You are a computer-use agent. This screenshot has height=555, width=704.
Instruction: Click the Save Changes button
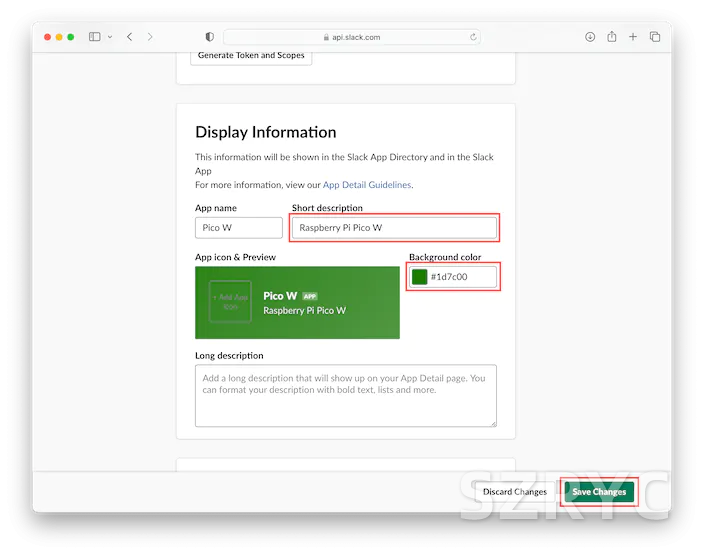[x=598, y=492]
